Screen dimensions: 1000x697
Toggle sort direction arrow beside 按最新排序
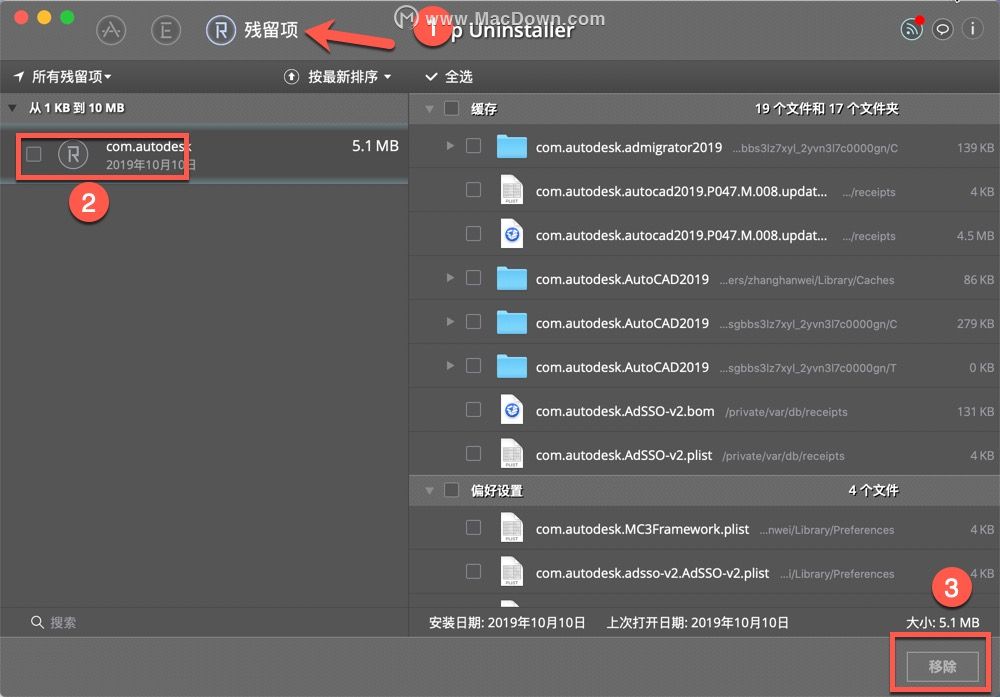291,77
